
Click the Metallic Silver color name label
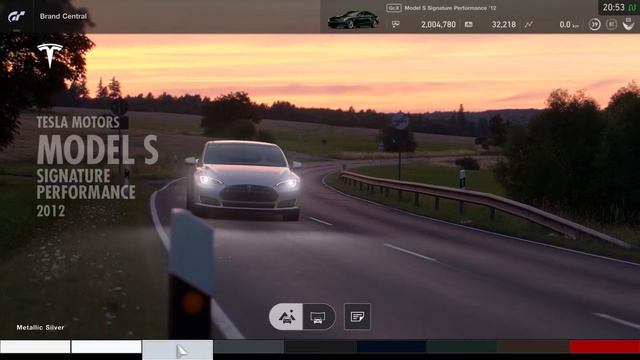(40, 327)
